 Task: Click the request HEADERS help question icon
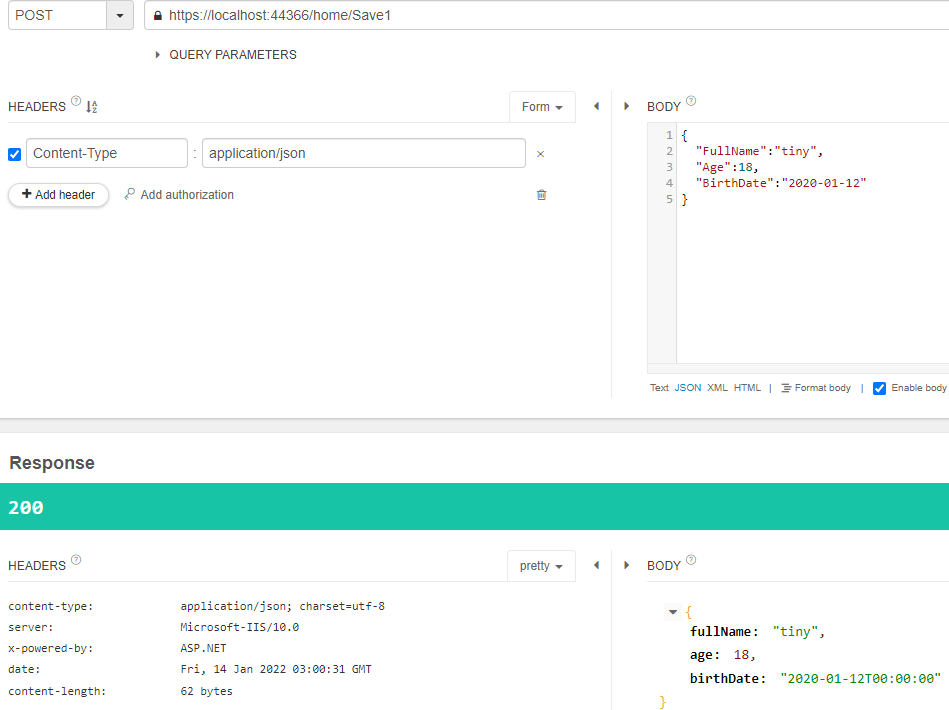[x=76, y=100]
